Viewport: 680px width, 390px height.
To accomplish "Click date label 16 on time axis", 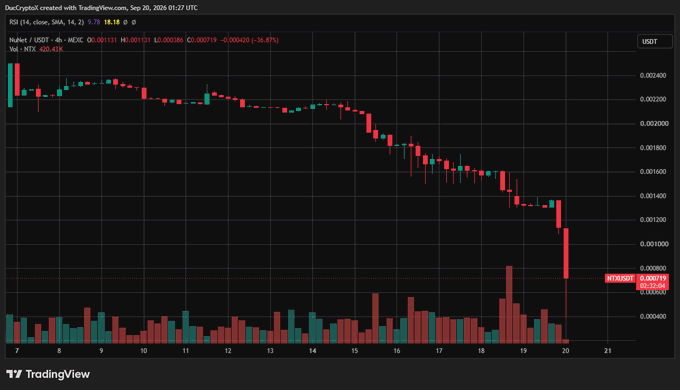I will pyautogui.click(x=397, y=351).
